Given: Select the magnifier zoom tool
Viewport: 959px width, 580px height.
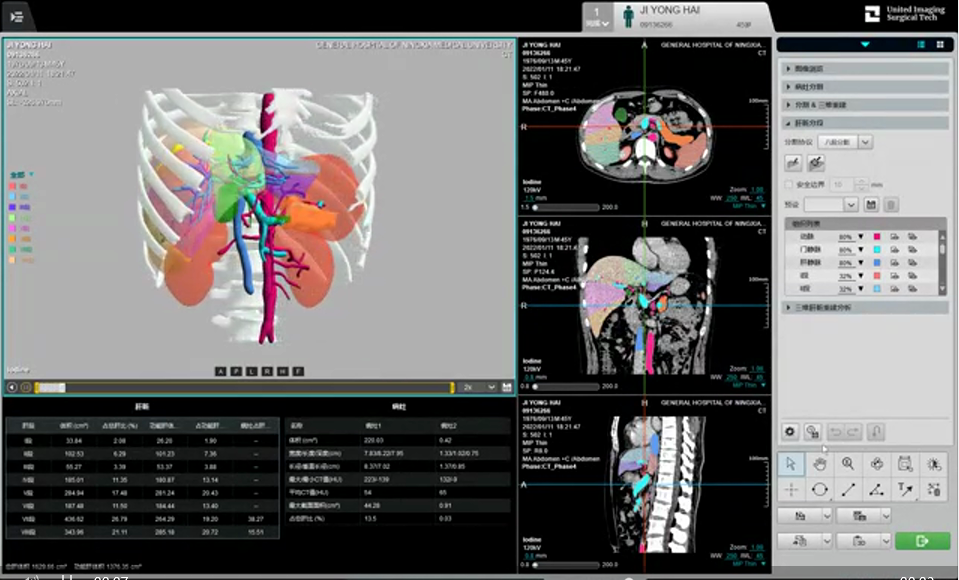Looking at the screenshot, I should click(848, 464).
